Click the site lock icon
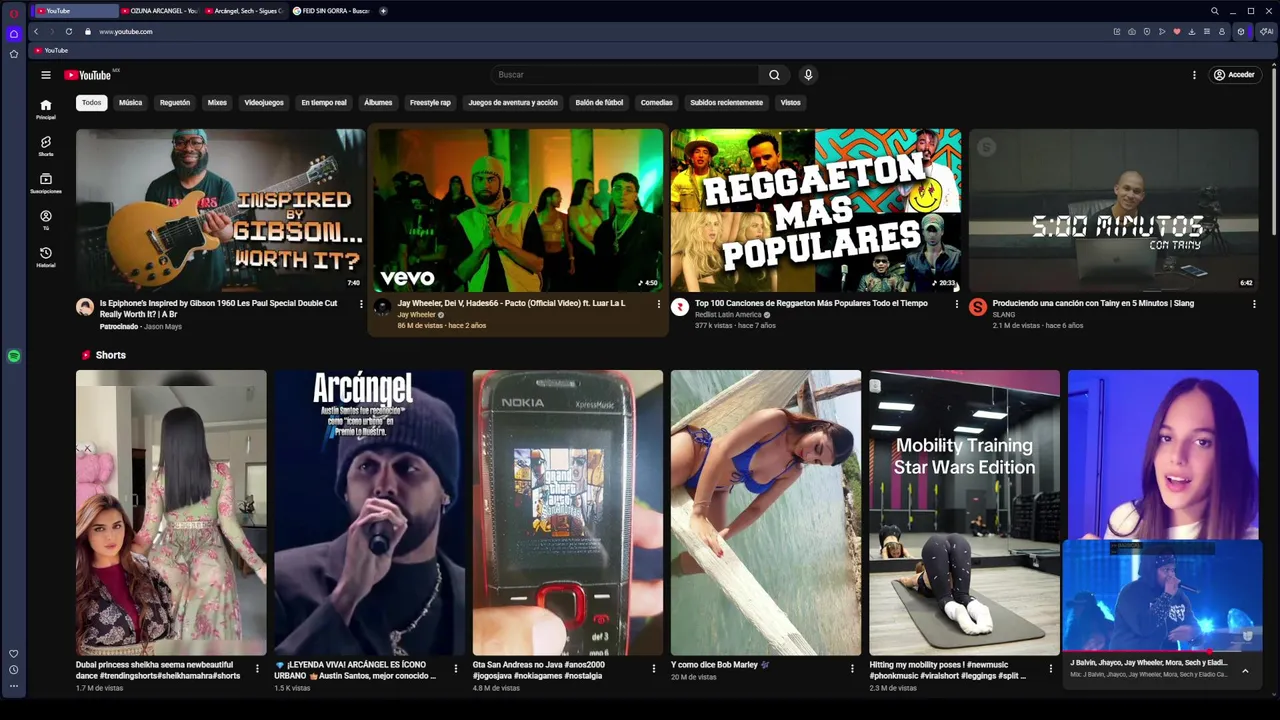The height and width of the screenshot is (720, 1280). coord(88,32)
